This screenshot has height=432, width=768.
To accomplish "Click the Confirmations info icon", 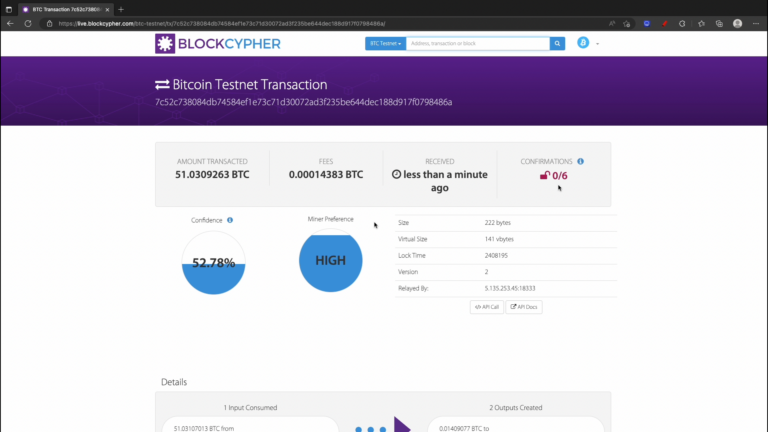I will tap(580, 161).
